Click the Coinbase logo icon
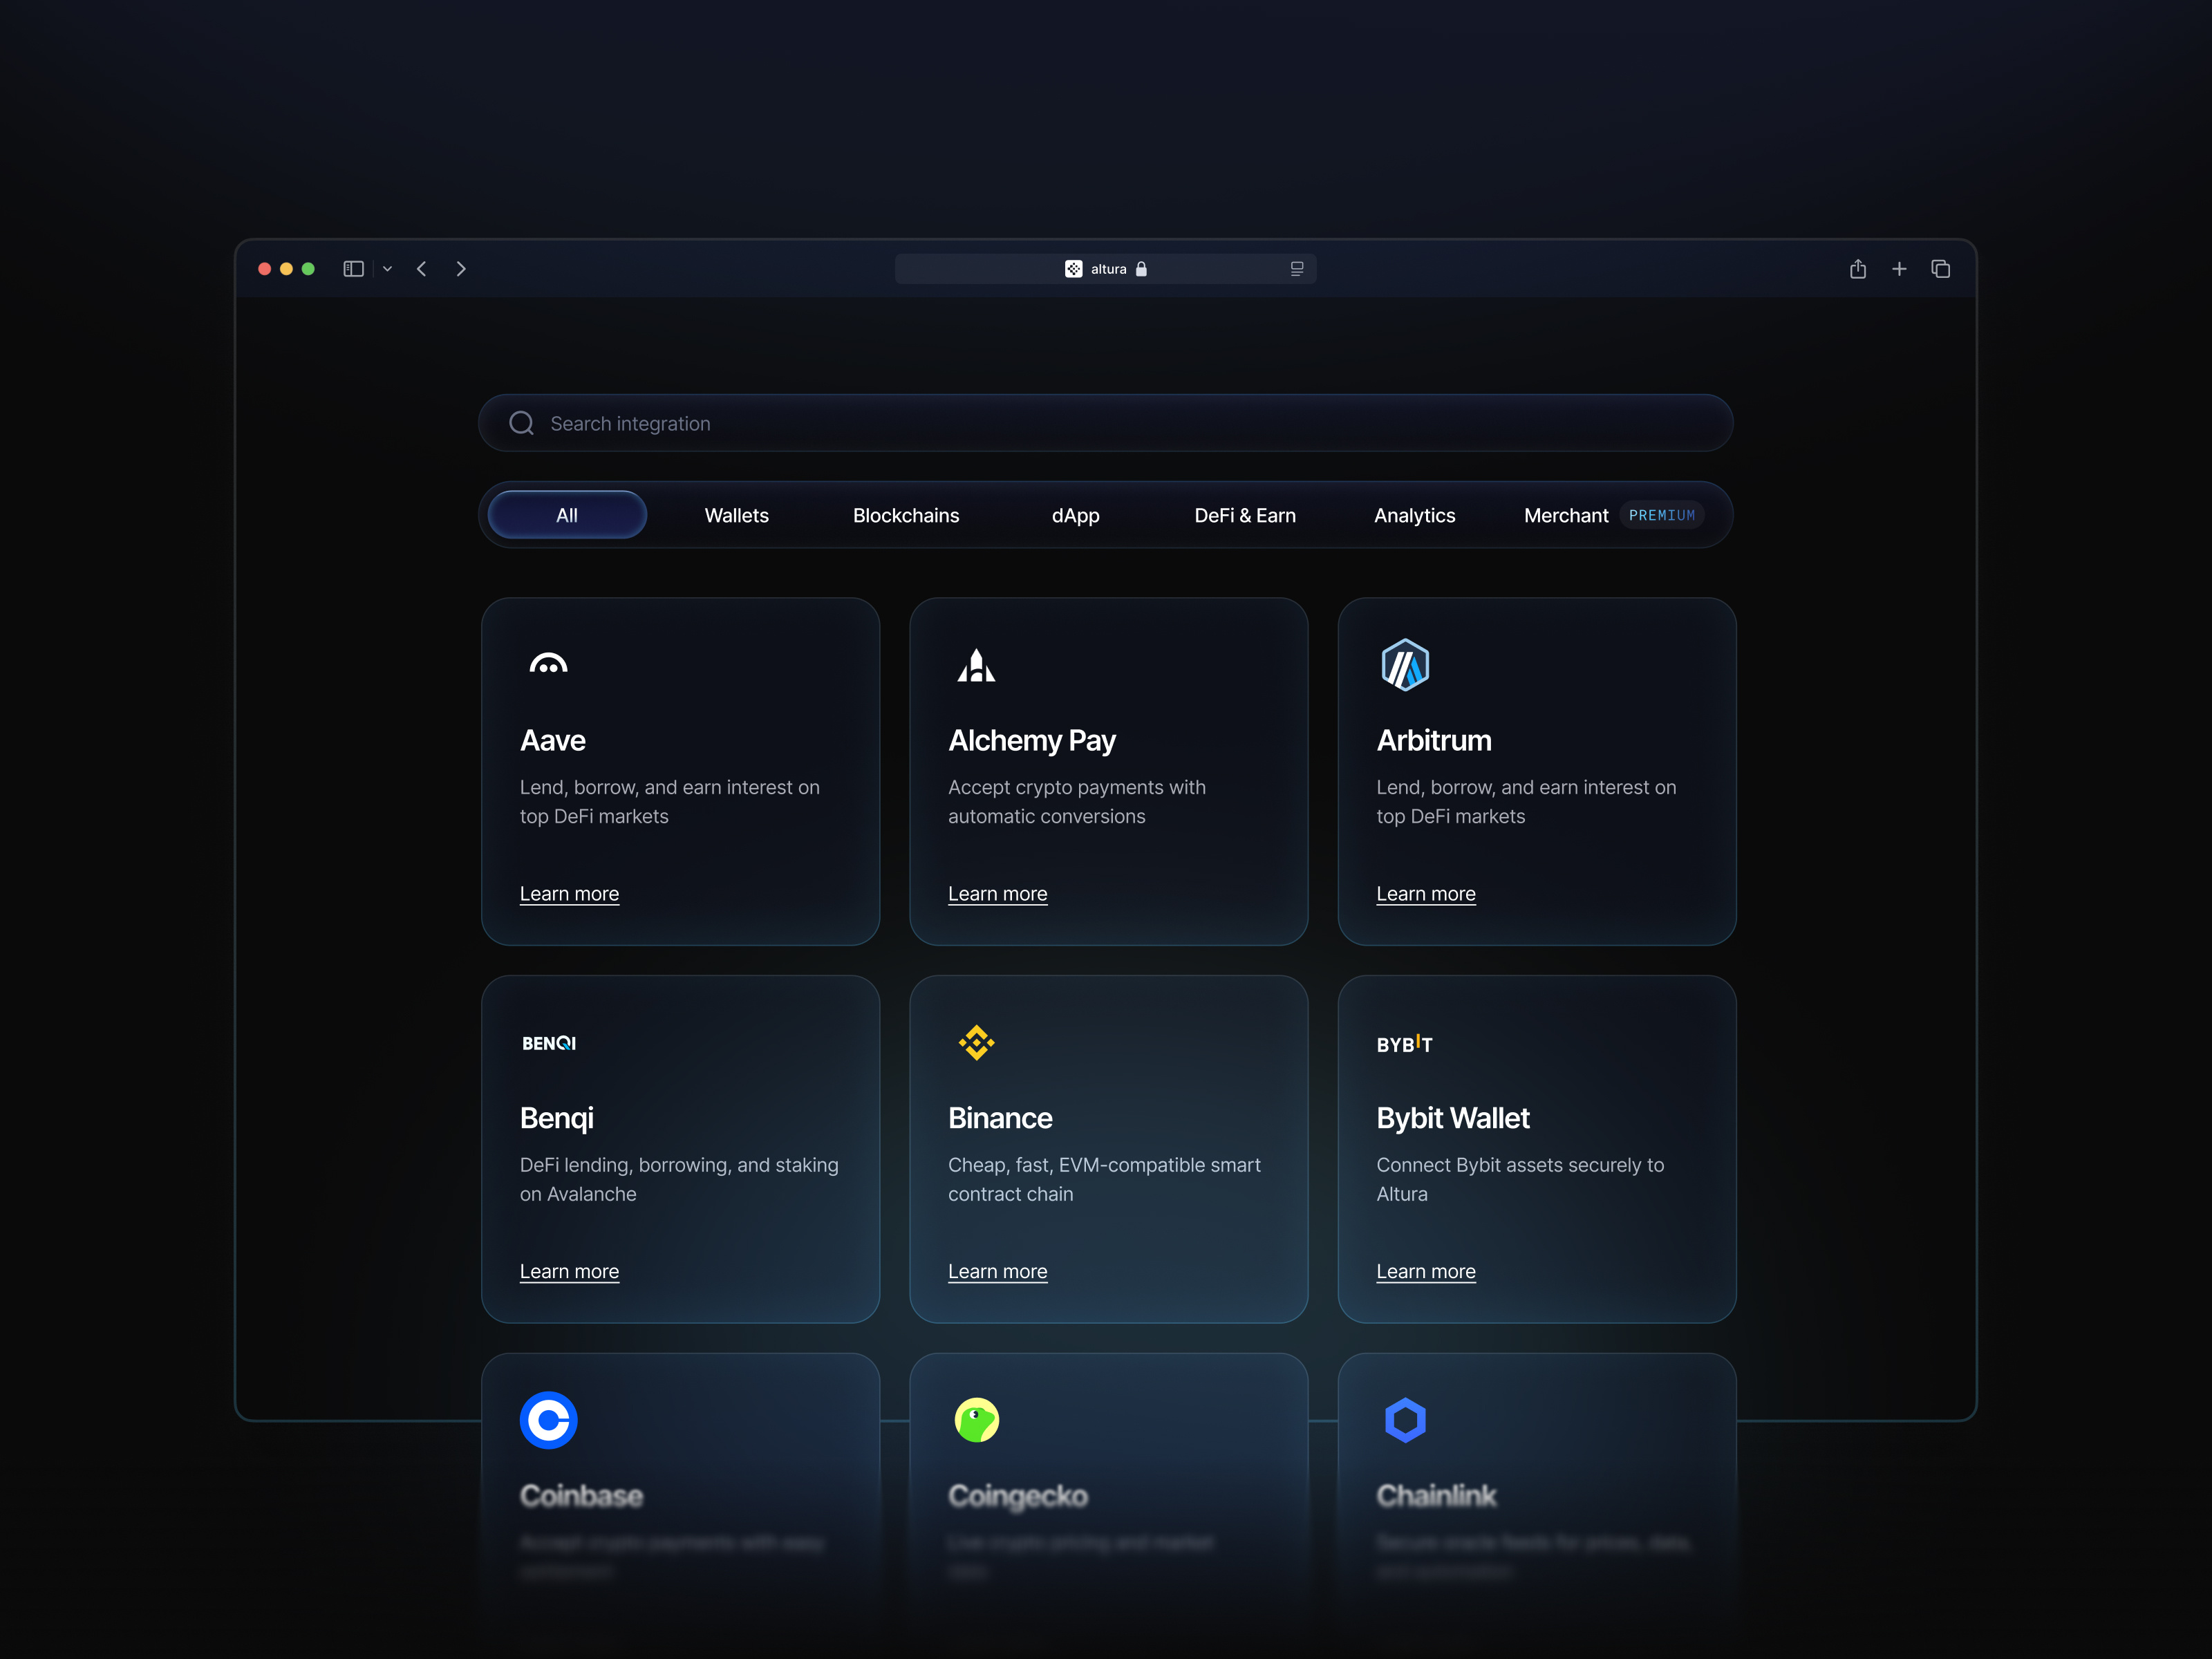Screen dimensions: 2212x1659 (549, 1420)
